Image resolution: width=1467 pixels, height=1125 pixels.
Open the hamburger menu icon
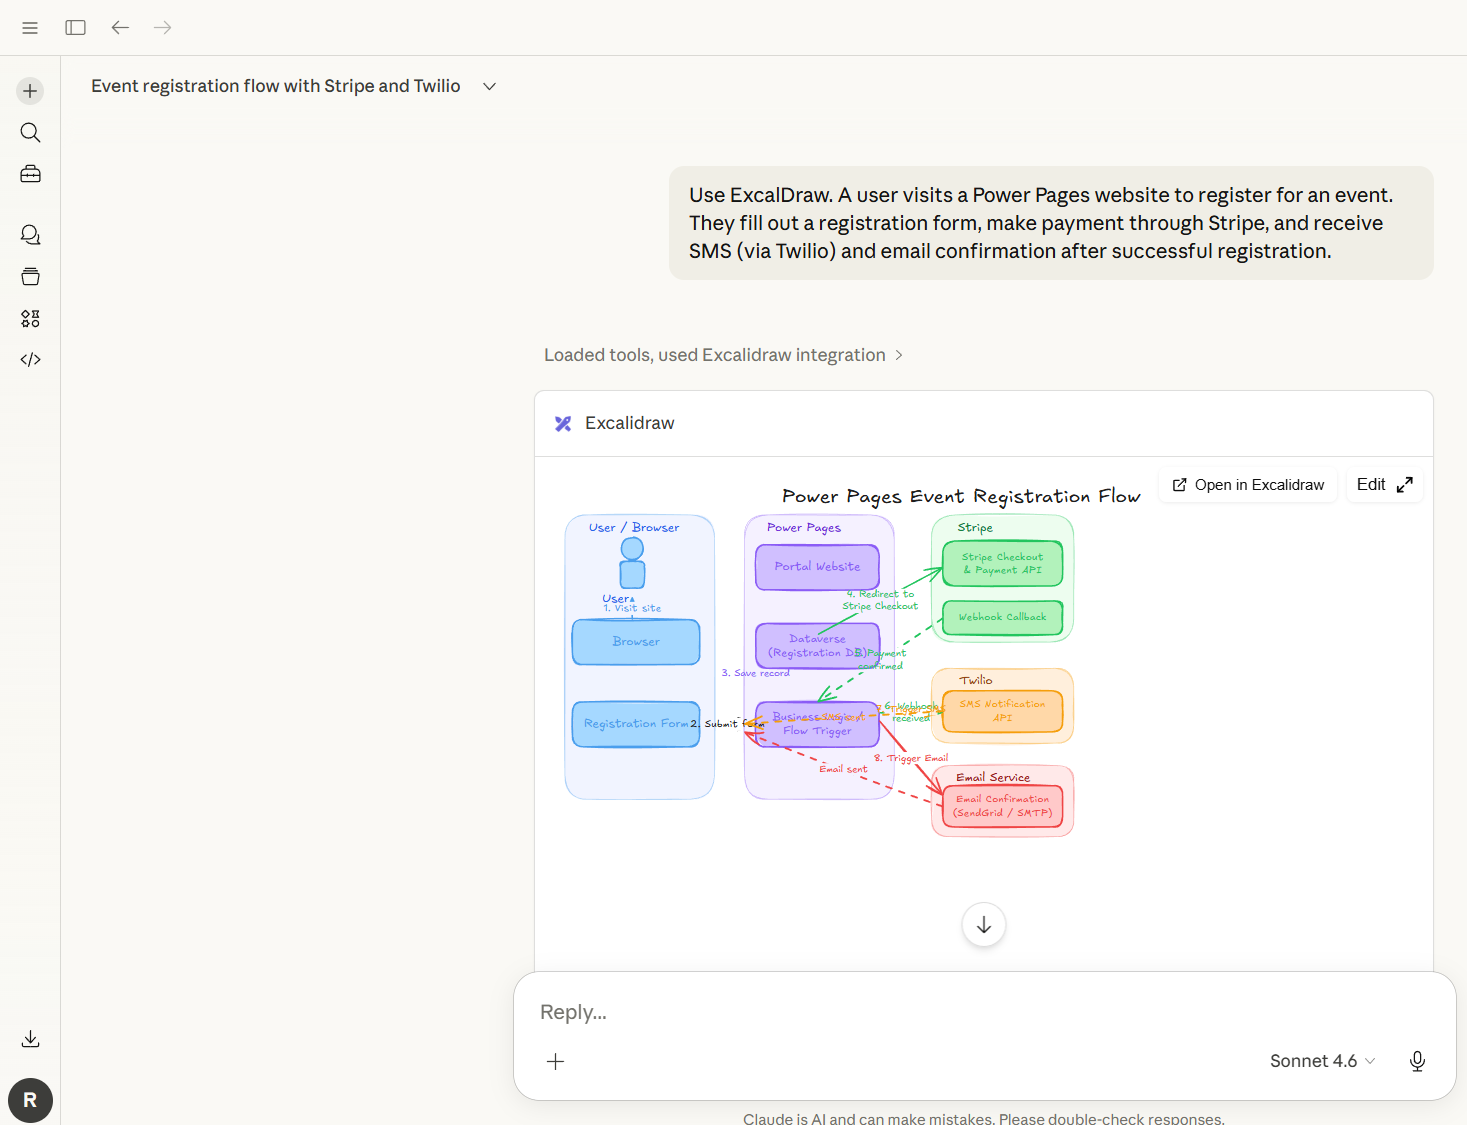(x=30, y=28)
